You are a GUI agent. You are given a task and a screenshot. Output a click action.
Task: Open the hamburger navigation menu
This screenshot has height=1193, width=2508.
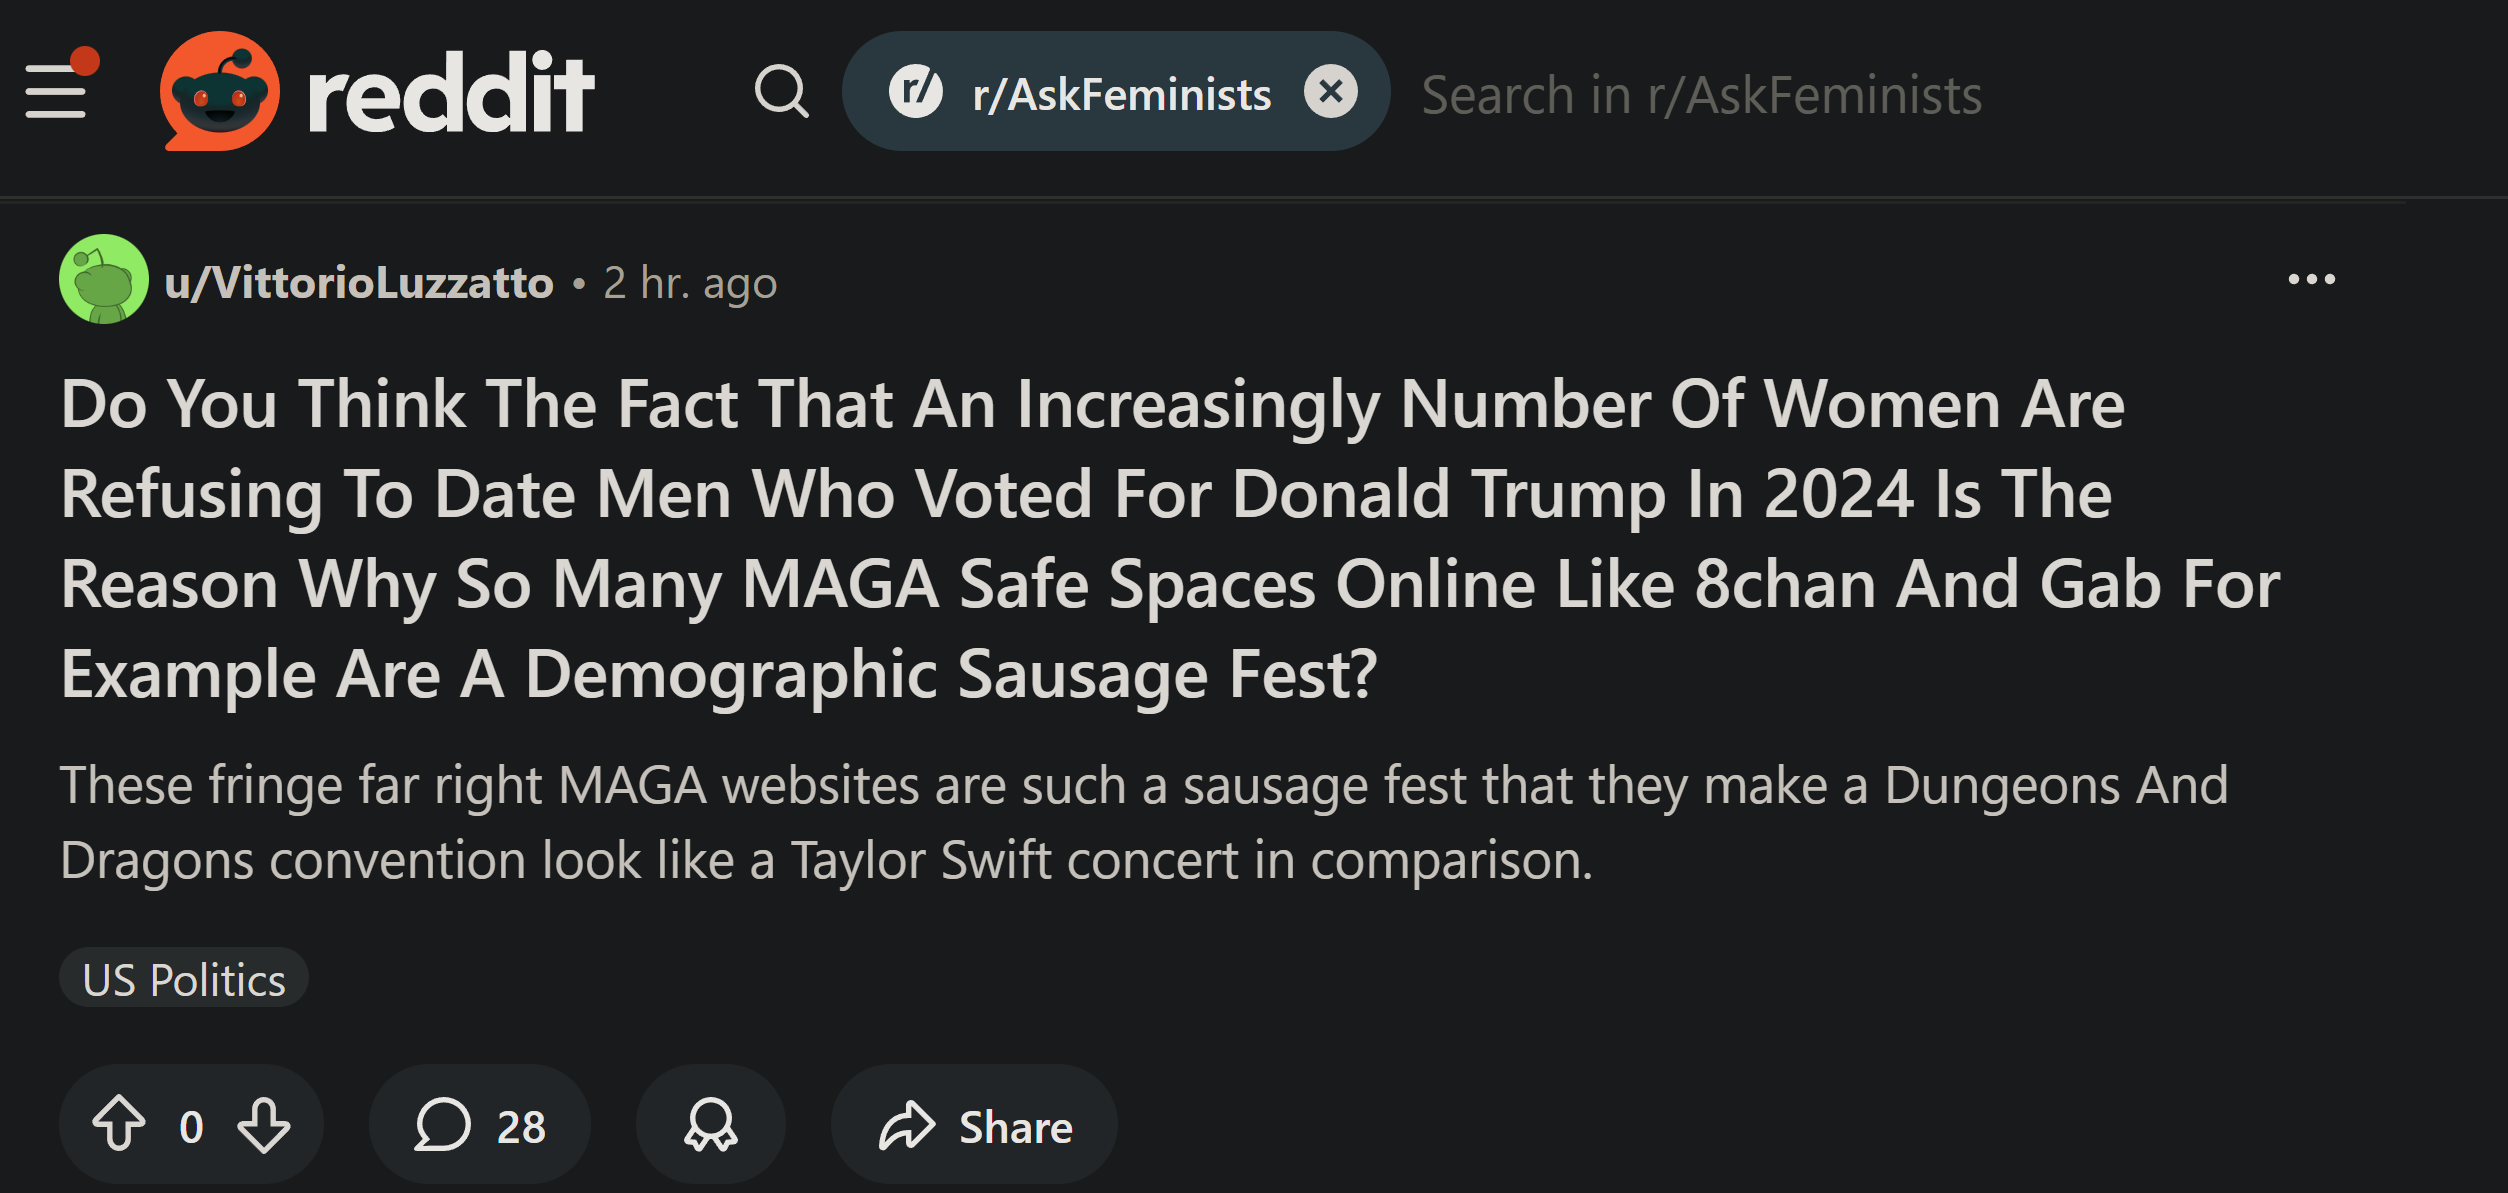56,91
